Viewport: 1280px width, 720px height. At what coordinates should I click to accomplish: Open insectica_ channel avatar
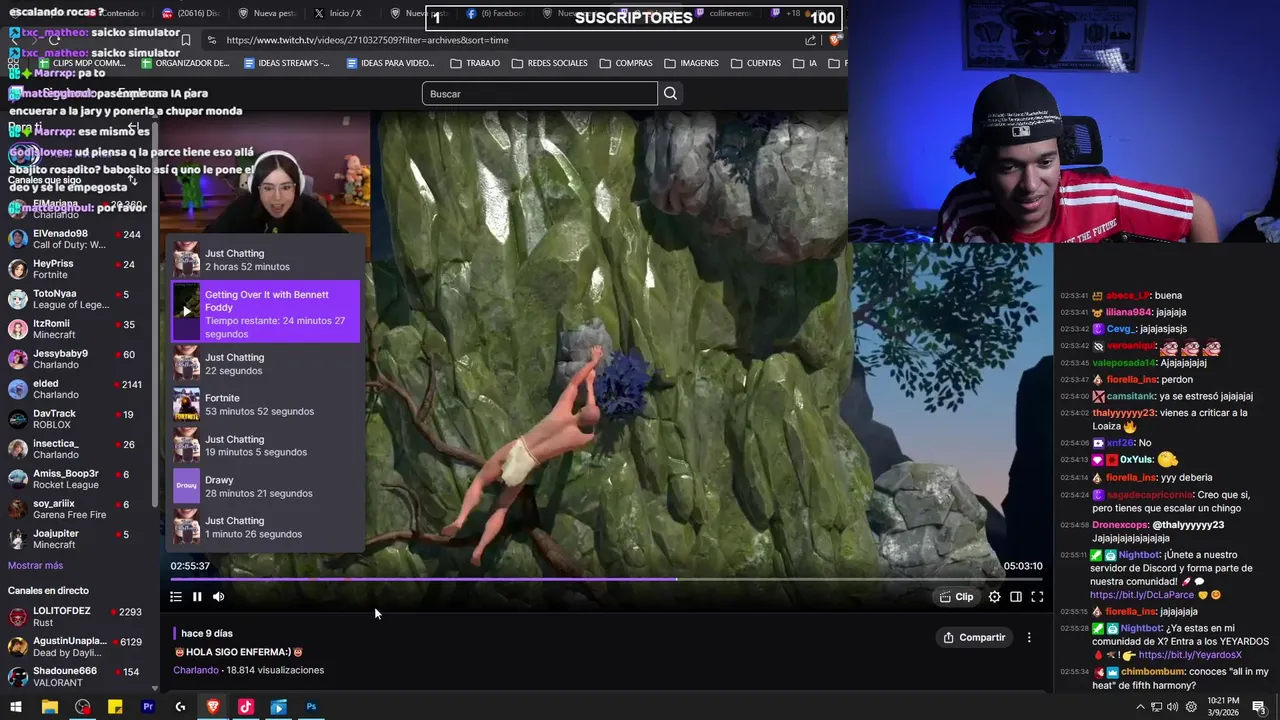click(x=17, y=449)
